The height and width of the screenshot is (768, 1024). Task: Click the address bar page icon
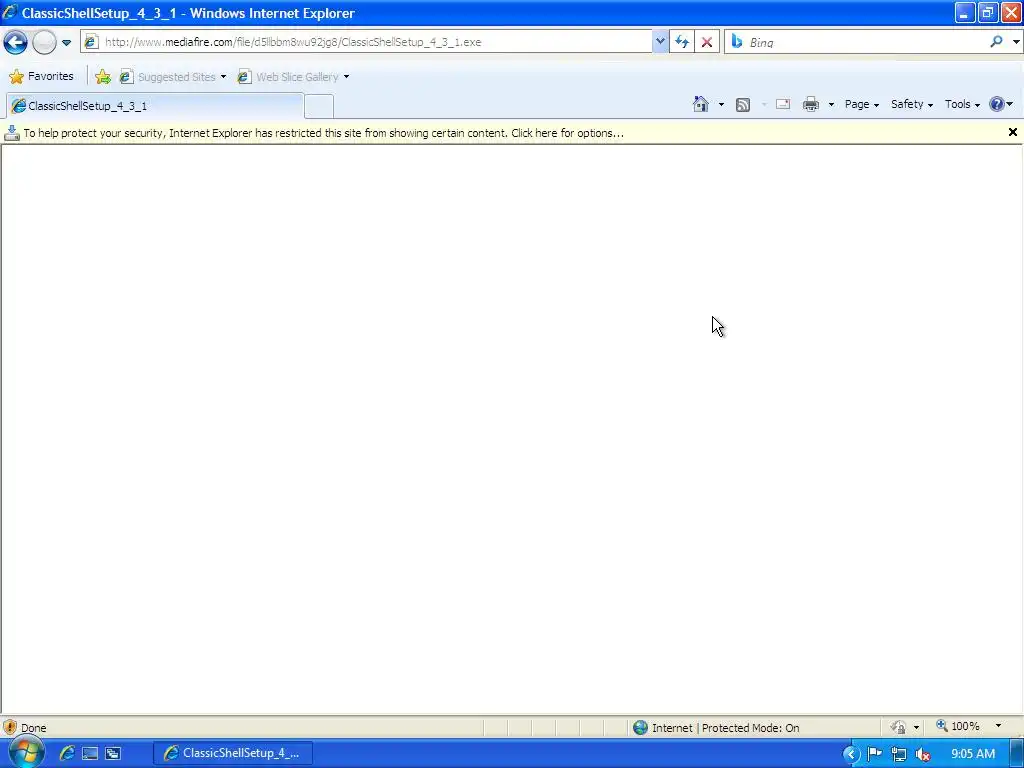pos(91,42)
